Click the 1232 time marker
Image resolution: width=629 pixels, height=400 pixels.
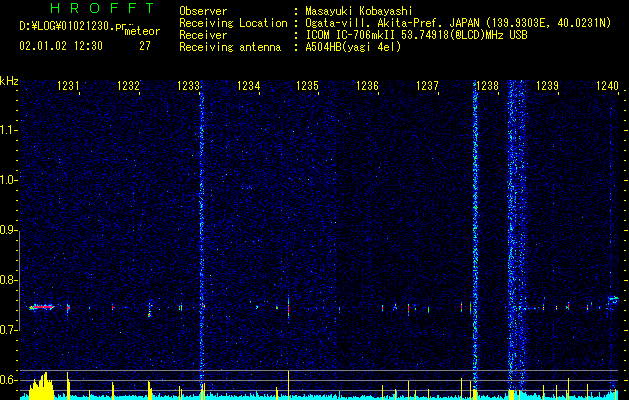click(x=128, y=86)
